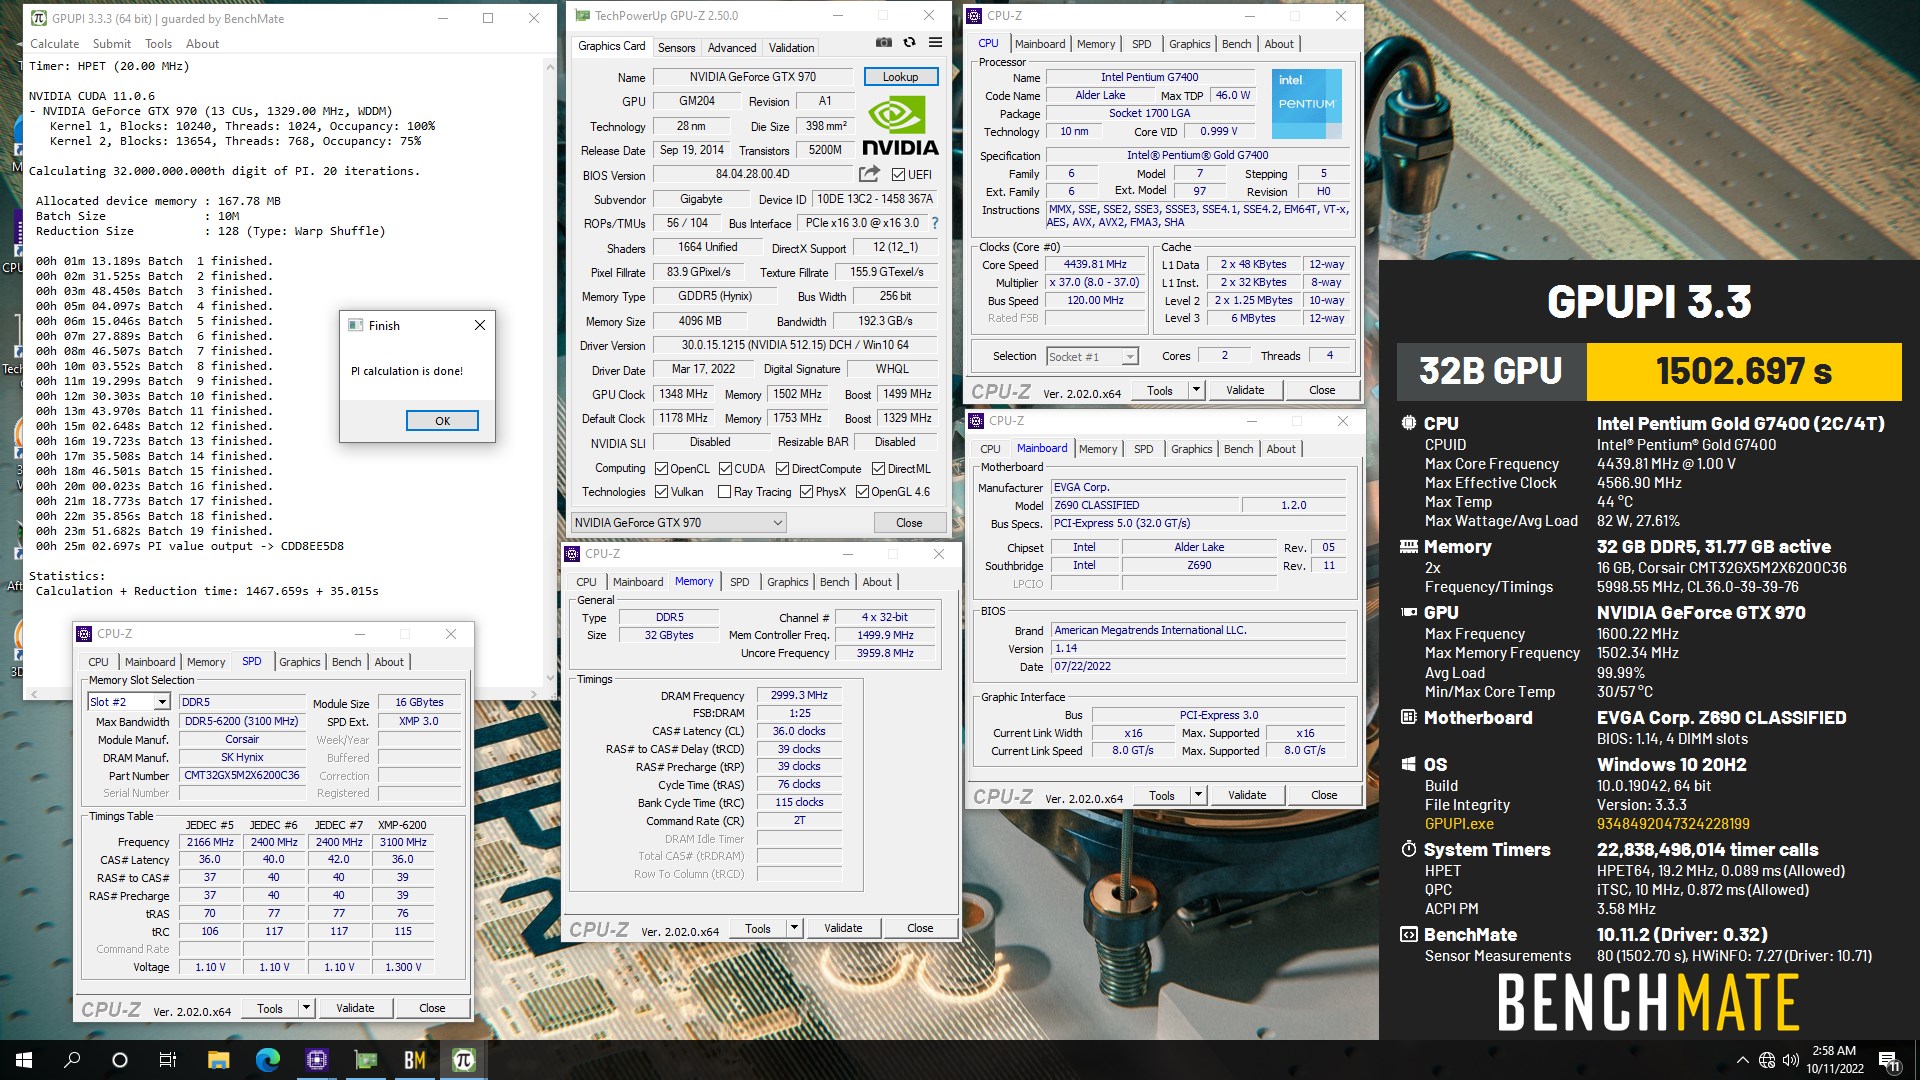The height and width of the screenshot is (1080, 1920).
Task: Click the network tray icon
Action: [1767, 1060]
